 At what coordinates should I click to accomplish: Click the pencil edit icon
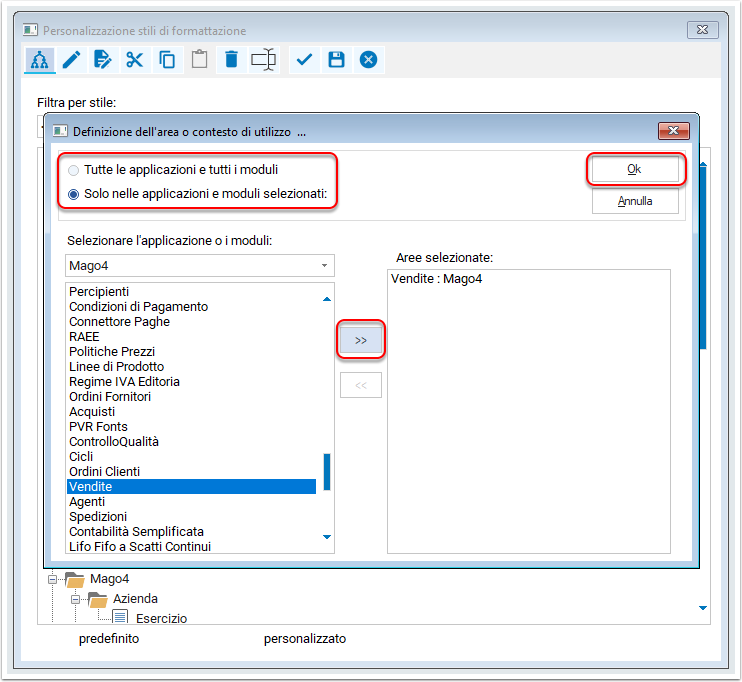tap(71, 60)
